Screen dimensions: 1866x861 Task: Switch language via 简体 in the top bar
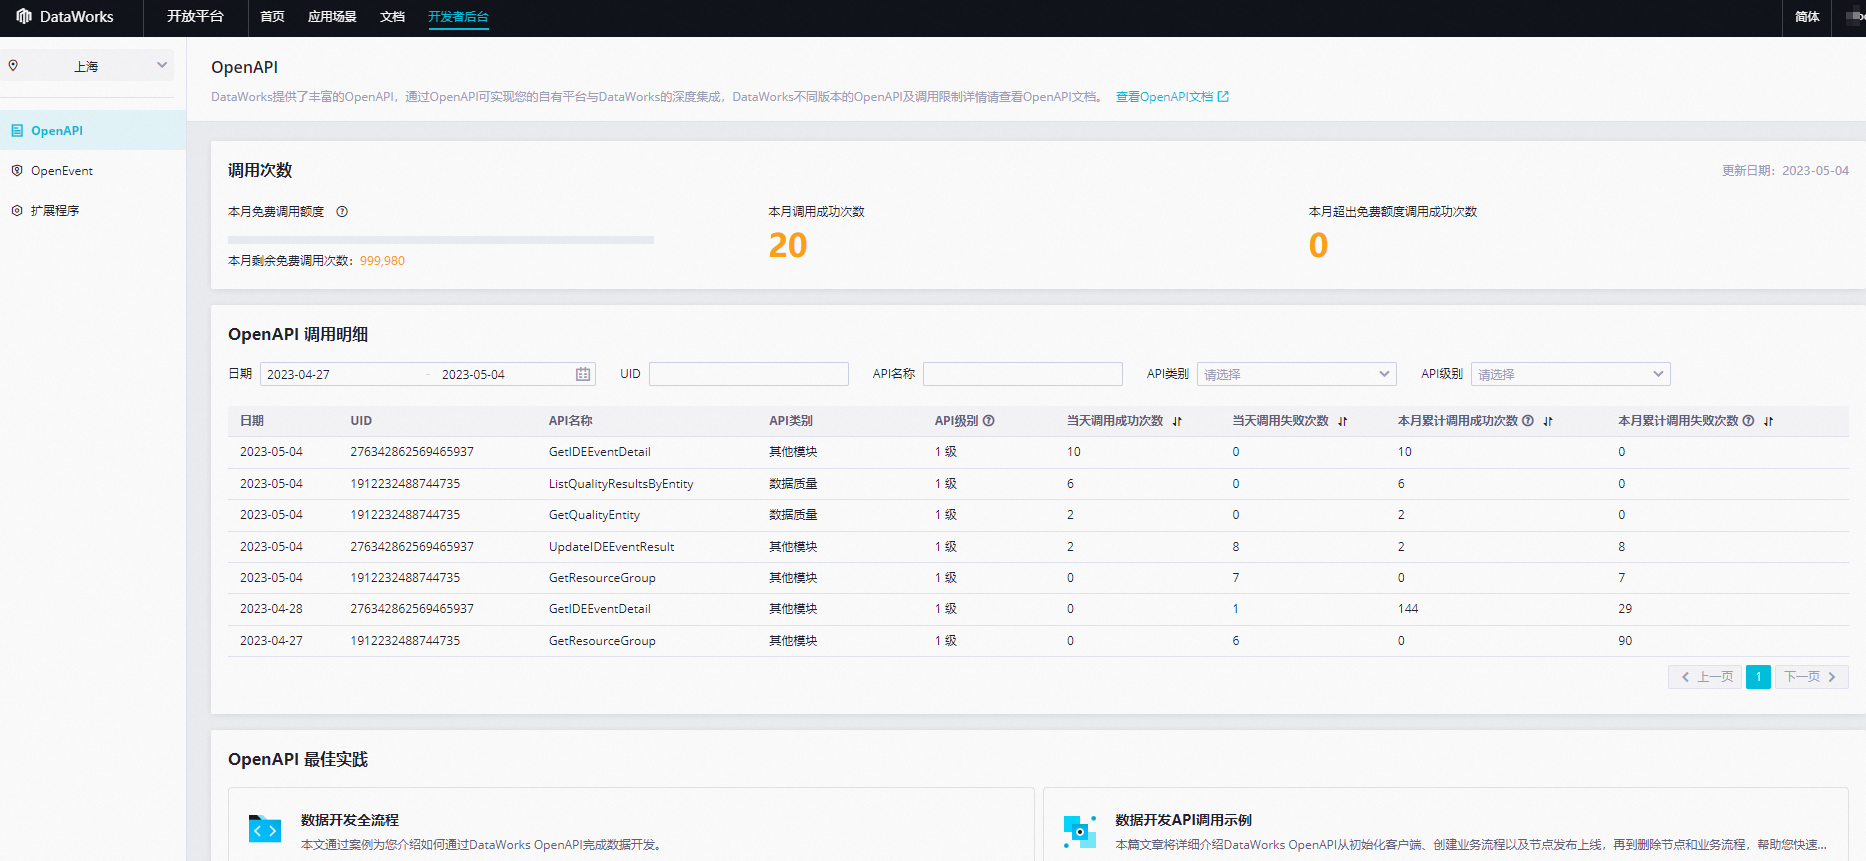pyautogui.click(x=1807, y=16)
